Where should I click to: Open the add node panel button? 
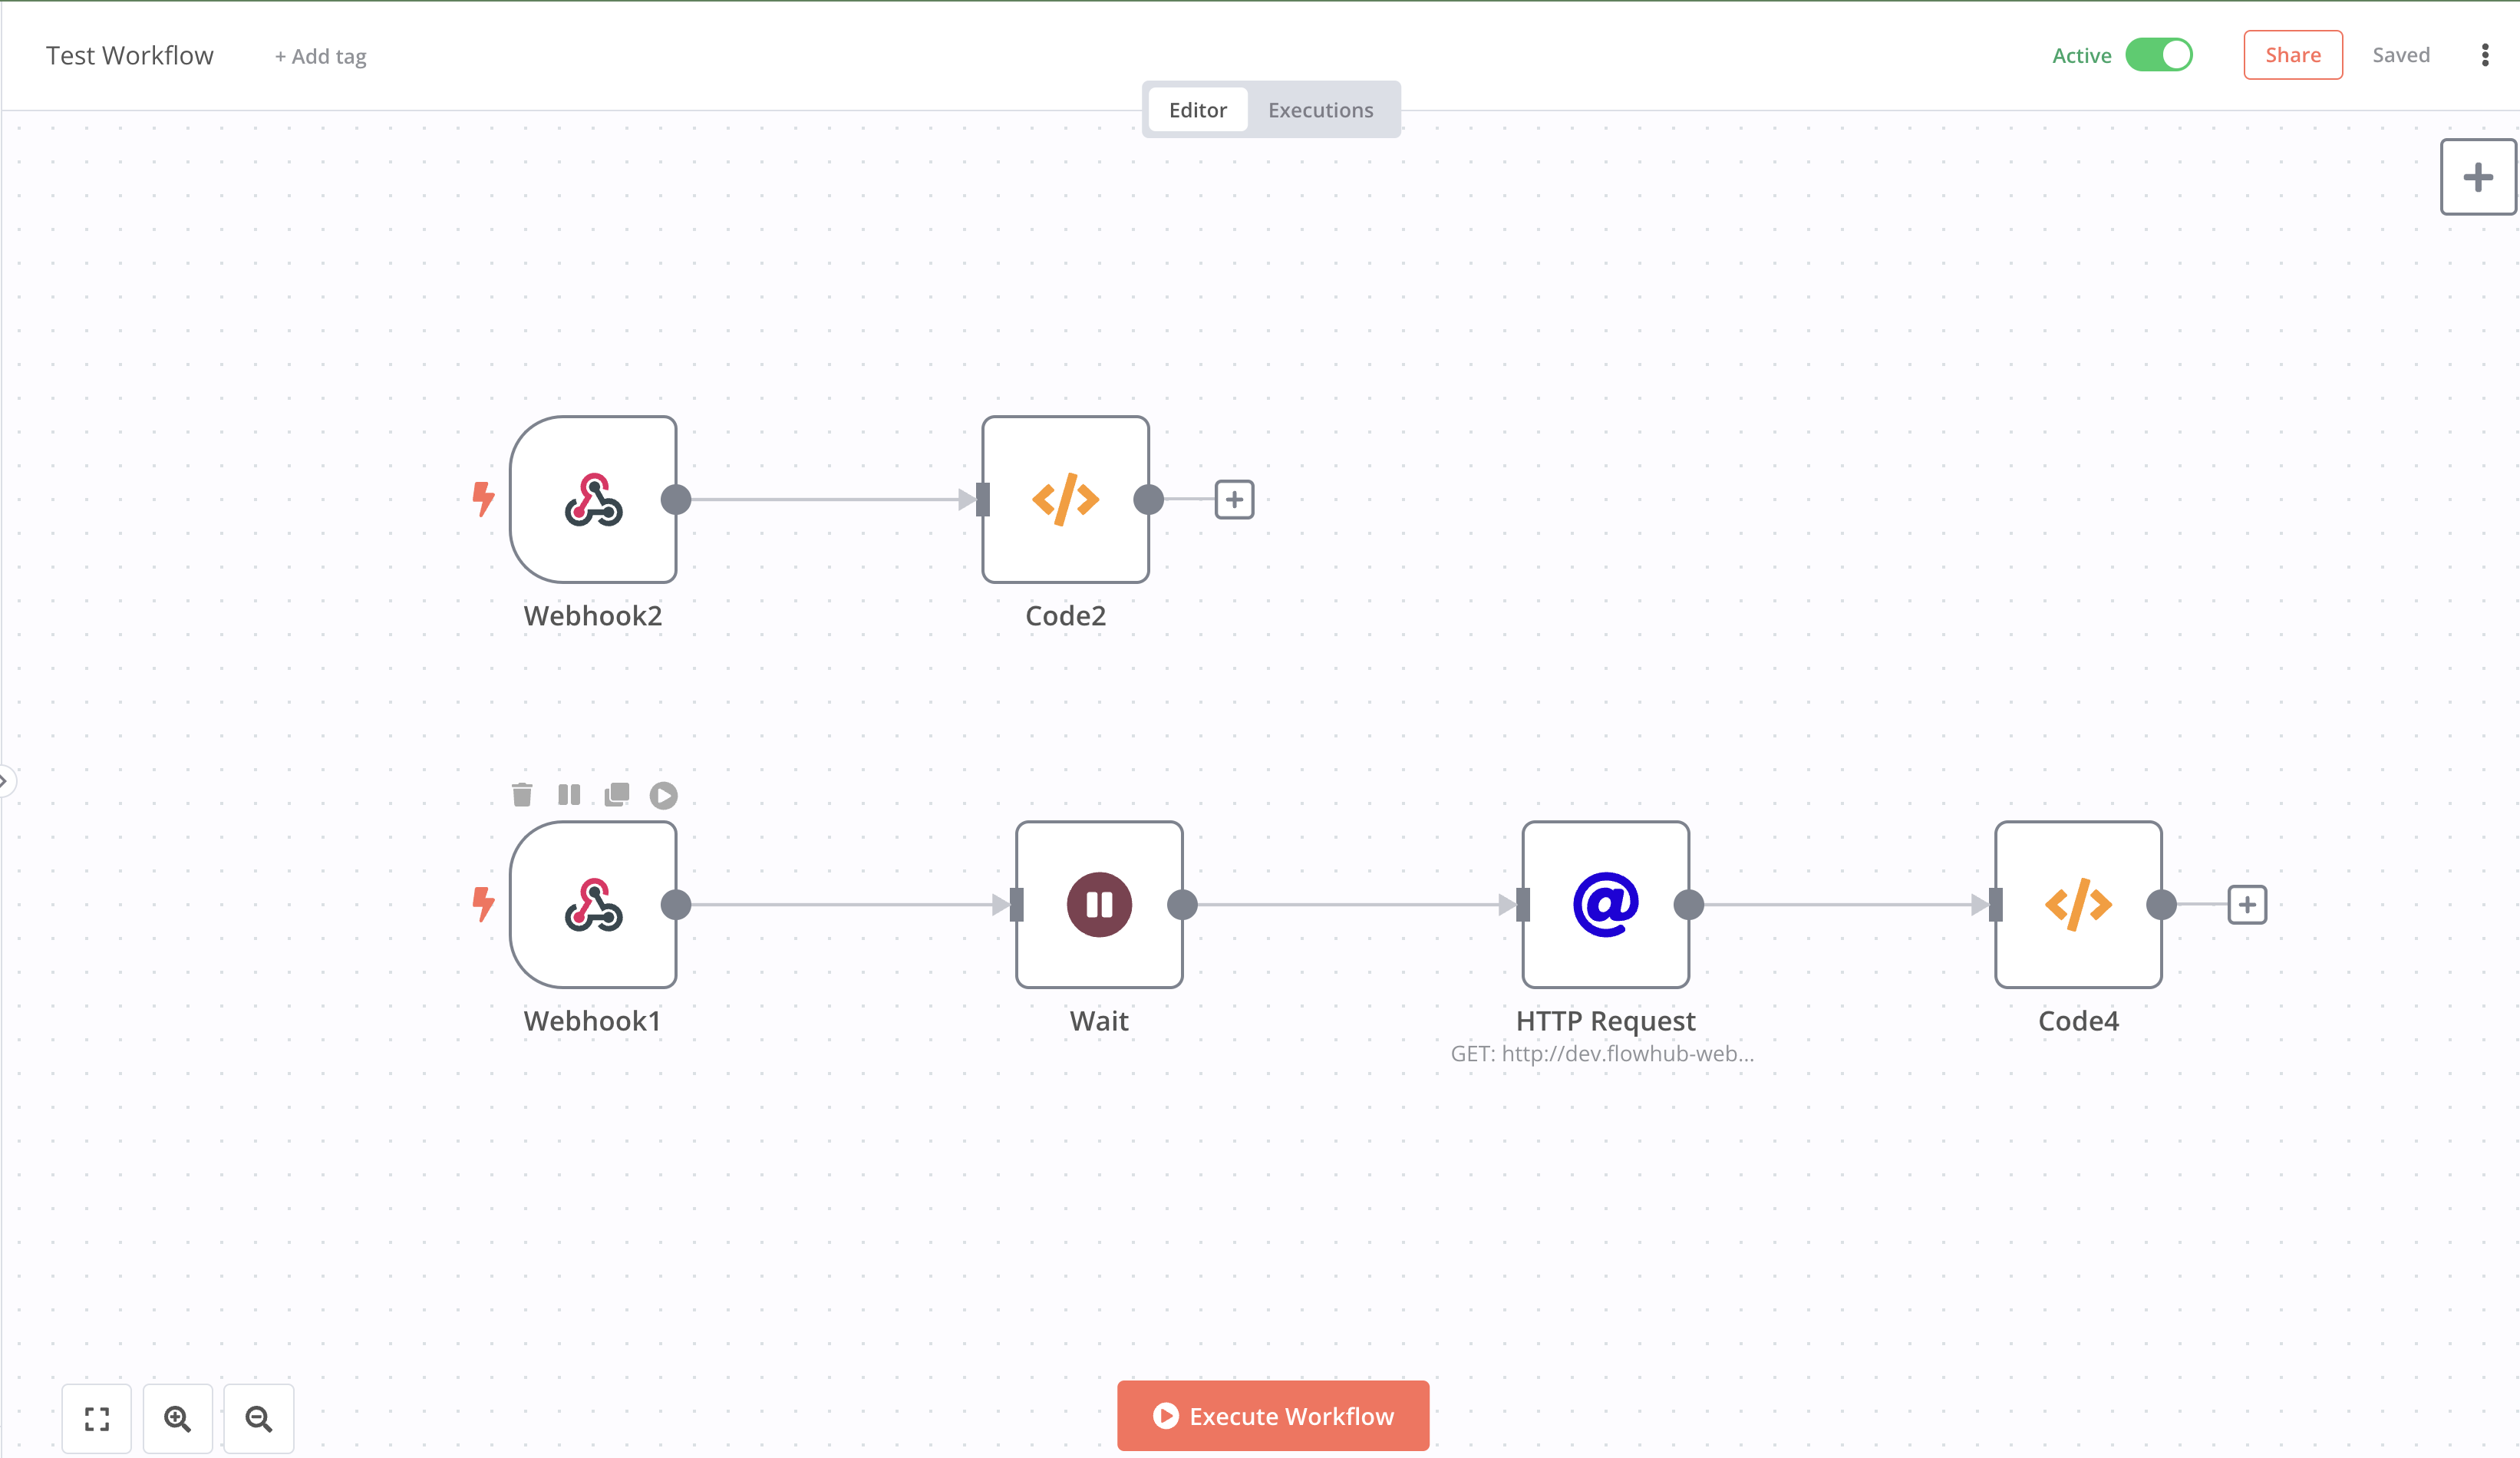pyautogui.click(x=2477, y=177)
